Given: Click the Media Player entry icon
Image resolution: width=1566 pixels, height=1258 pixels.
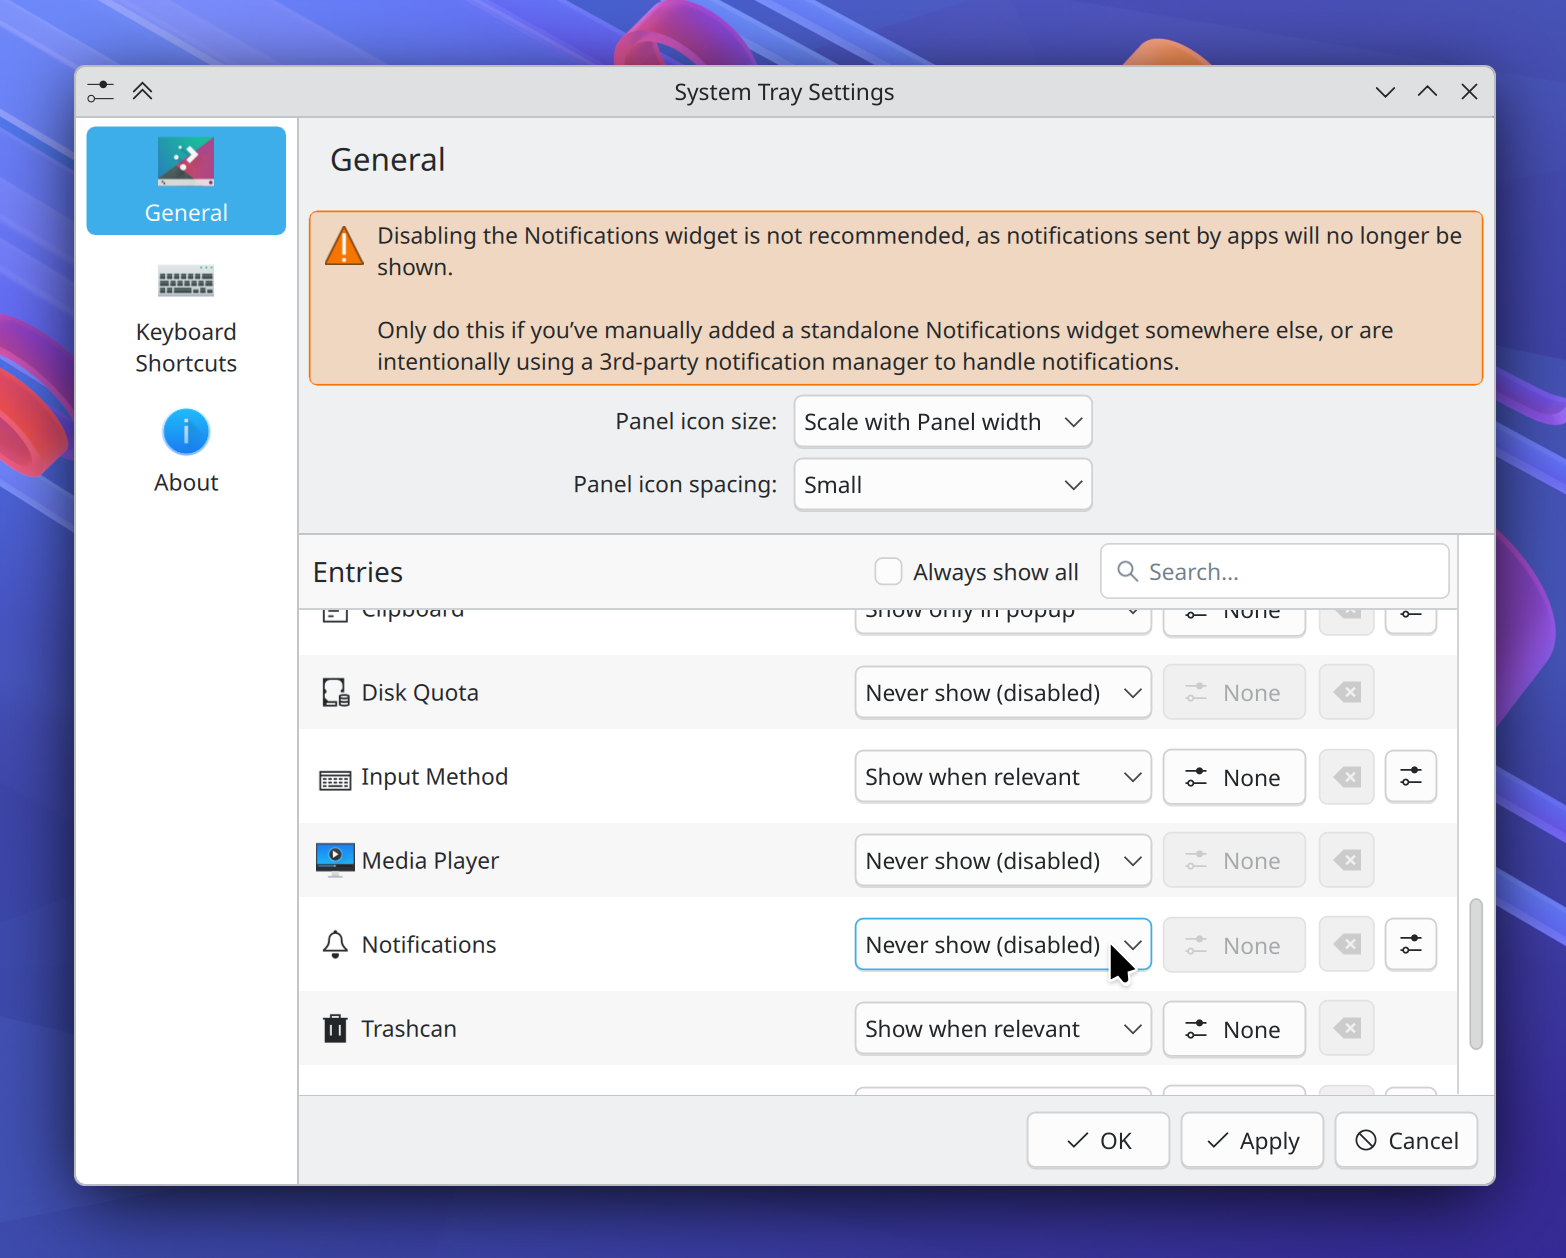Looking at the screenshot, I should pyautogui.click(x=335, y=859).
